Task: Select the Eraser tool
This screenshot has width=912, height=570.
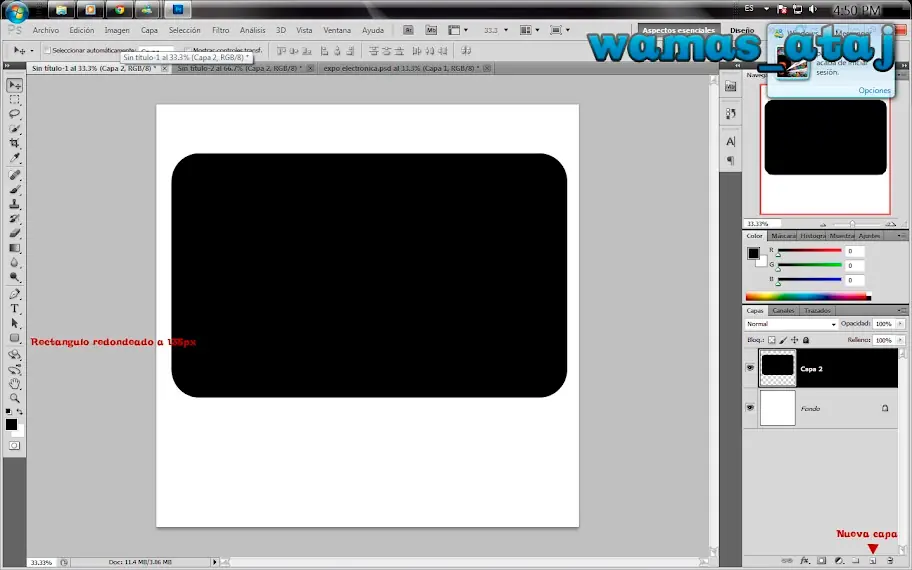Action: [15, 233]
